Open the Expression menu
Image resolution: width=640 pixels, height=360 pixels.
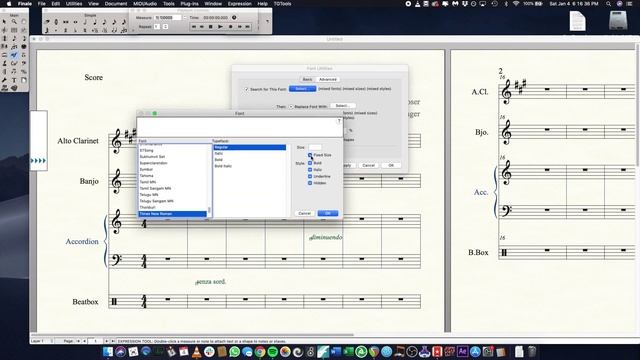coord(240,4)
